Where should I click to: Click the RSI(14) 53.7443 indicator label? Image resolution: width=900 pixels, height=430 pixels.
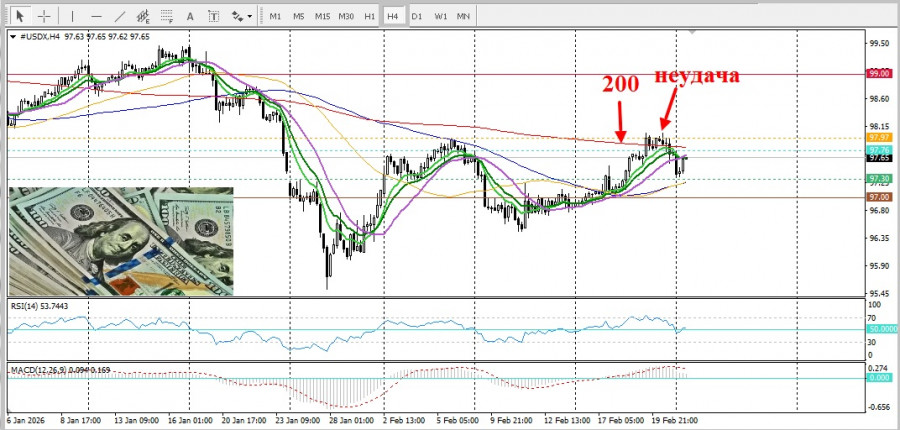40,307
